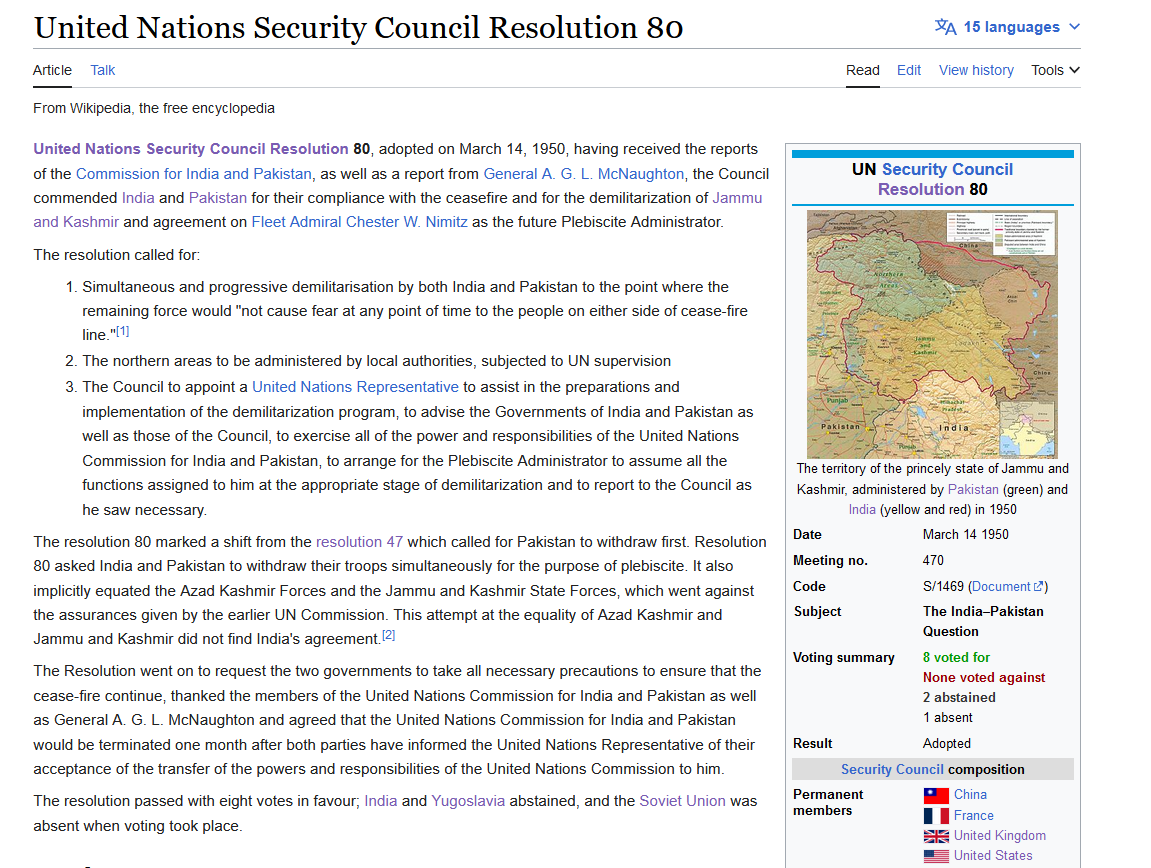This screenshot has width=1151, height=868.
Task: Click the '1 absent' text
Action: pyautogui.click(x=948, y=717)
